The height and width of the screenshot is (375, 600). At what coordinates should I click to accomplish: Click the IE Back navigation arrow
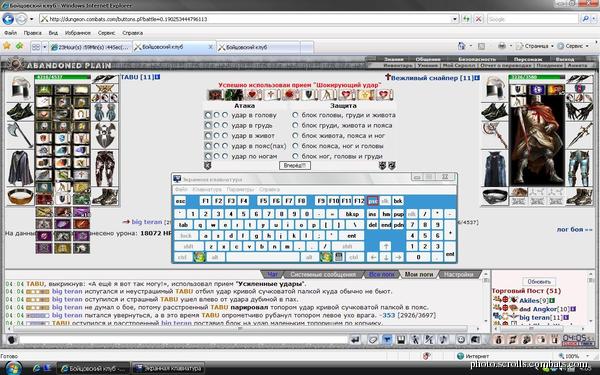click(x=8, y=19)
